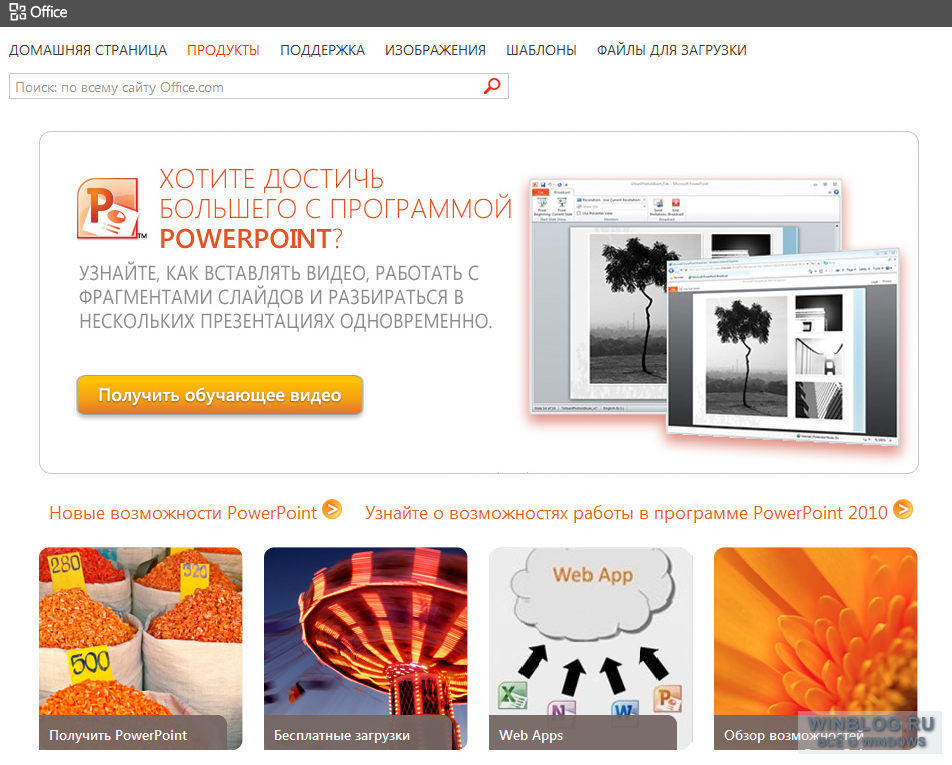The image size is (952, 765).
Task: Open ФАЙЛЫ ДЛЯ ЗАГРУЗКИ in the navigation
Action: coord(672,50)
